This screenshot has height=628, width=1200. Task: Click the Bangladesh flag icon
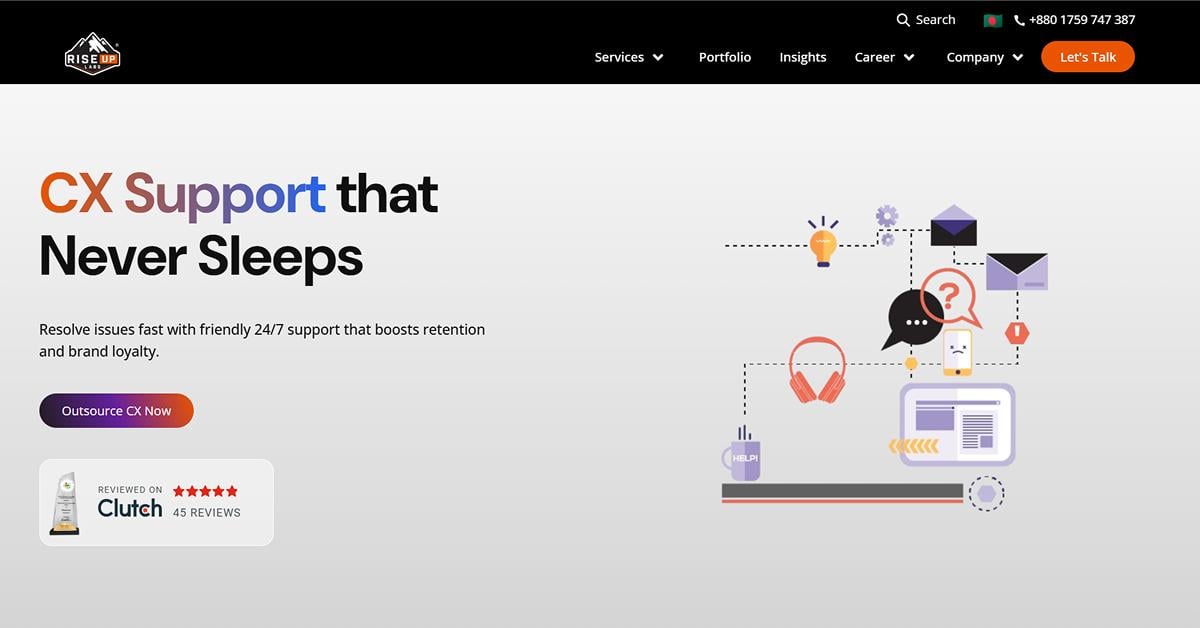point(993,20)
